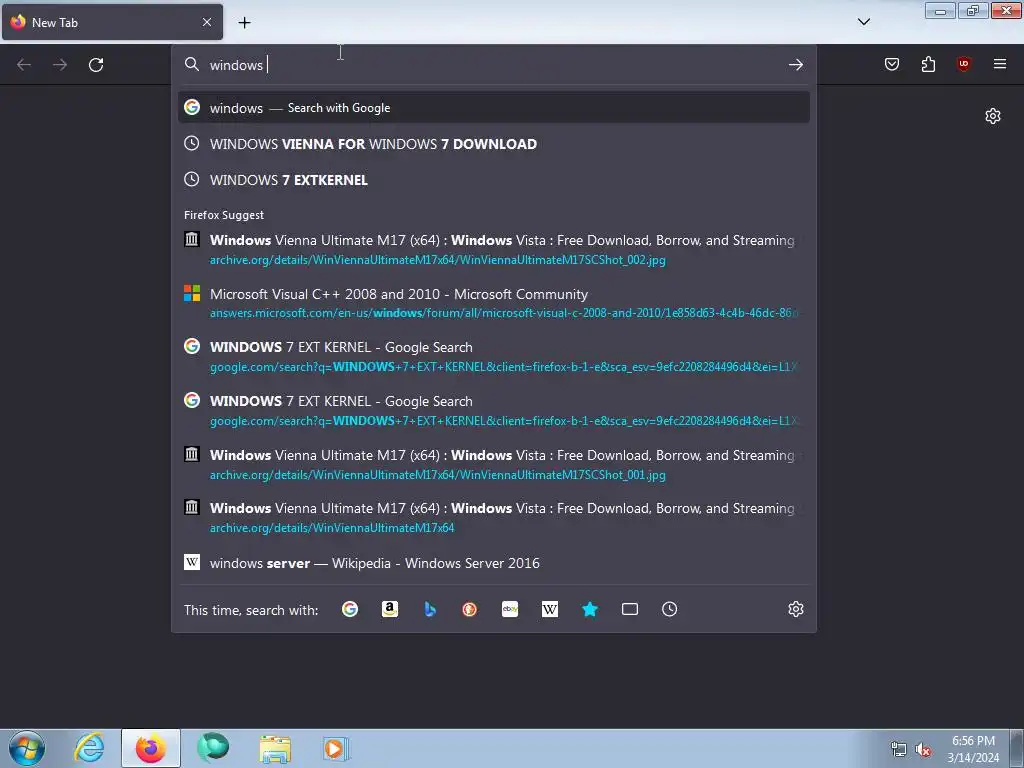This screenshot has height=768, width=1024.
Task: Open archive.org result ending SCShot_001.jpg
Action: click(494, 464)
